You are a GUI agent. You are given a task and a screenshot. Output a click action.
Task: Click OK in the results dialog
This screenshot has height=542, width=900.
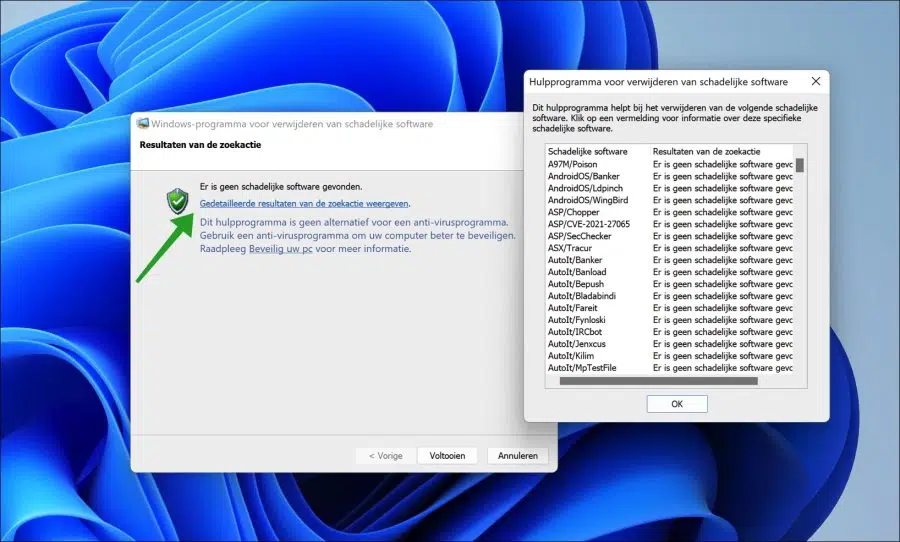[x=677, y=404]
